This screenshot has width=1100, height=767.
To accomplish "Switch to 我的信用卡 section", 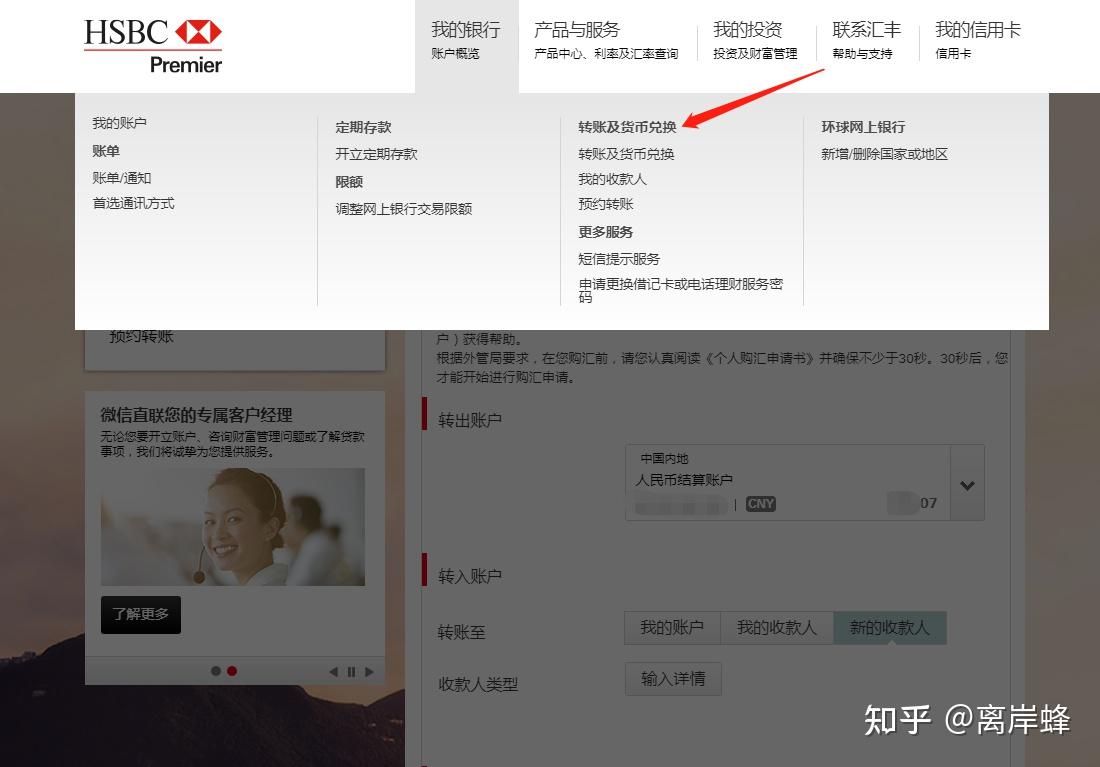I will coord(976,30).
